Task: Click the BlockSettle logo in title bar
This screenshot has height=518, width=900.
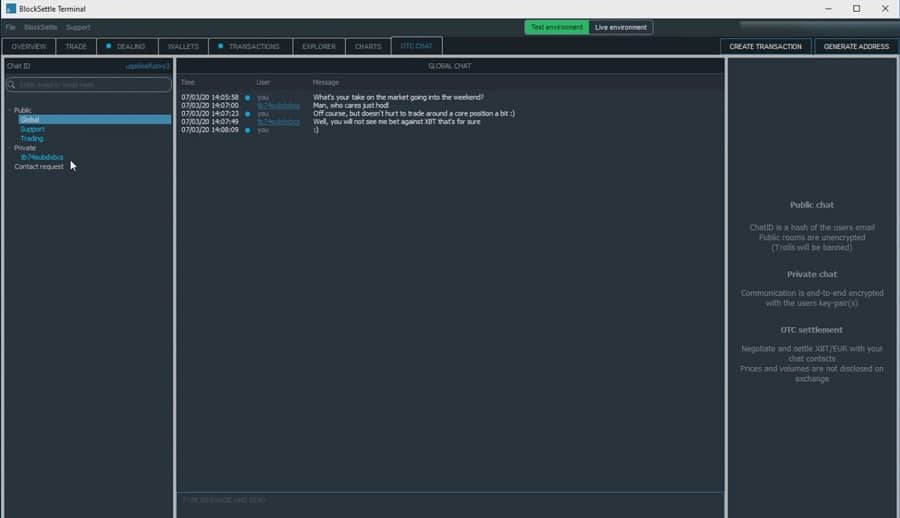Action: click(x=10, y=9)
